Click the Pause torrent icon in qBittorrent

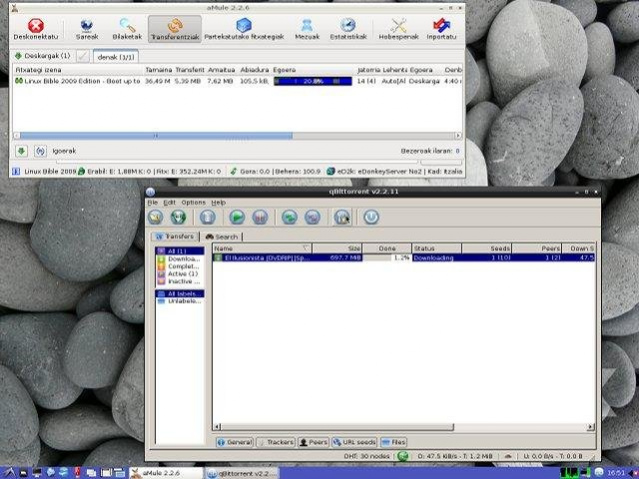tap(261, 216)
